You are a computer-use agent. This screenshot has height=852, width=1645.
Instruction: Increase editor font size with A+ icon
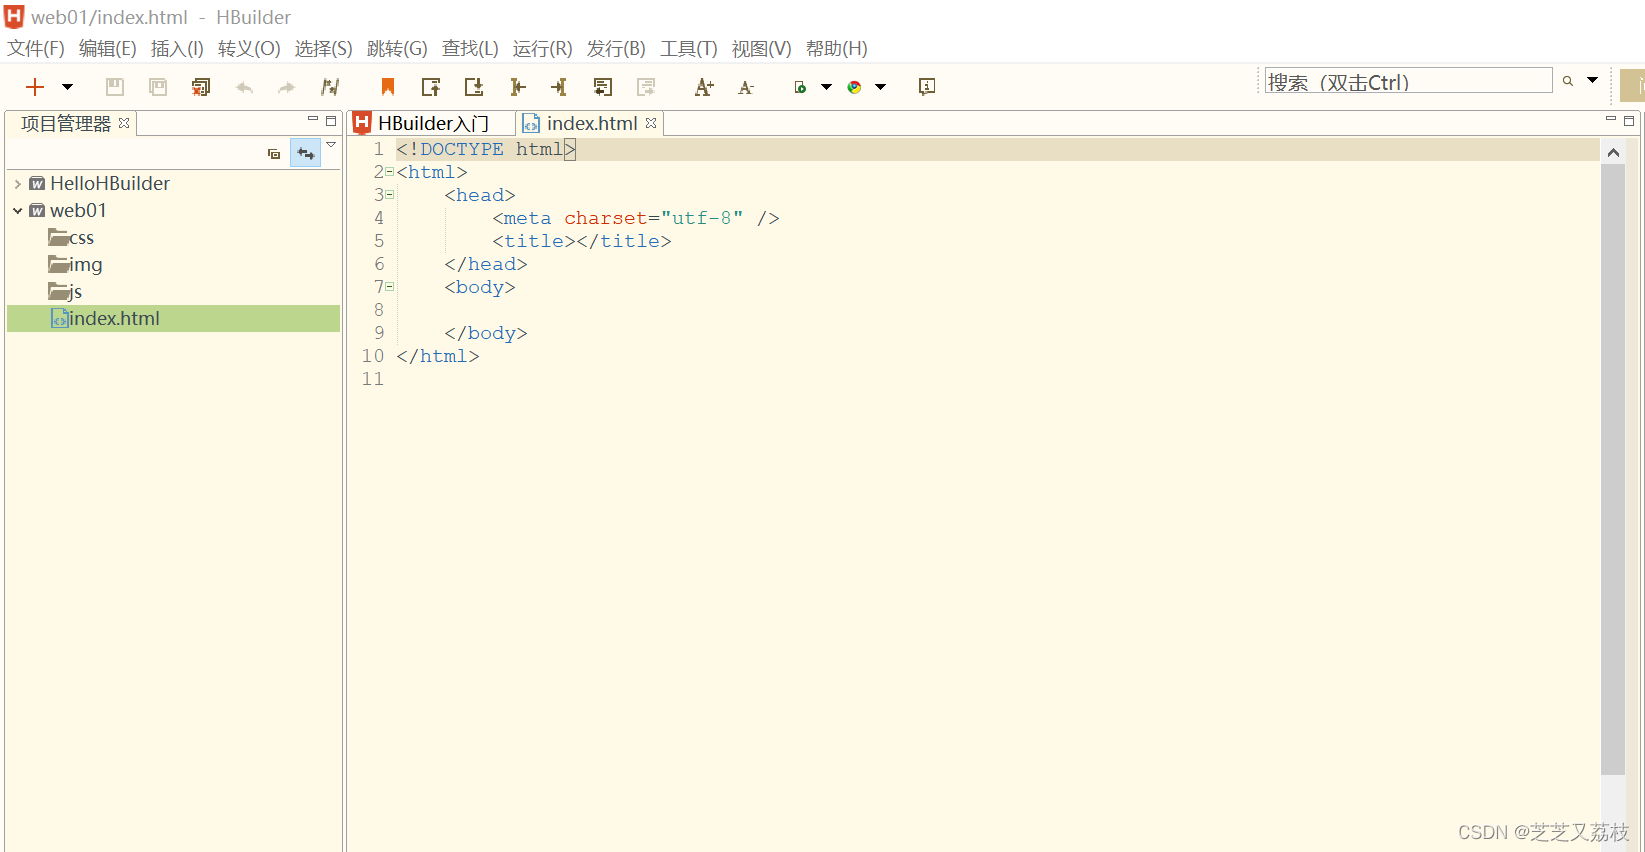pos(704,87)
